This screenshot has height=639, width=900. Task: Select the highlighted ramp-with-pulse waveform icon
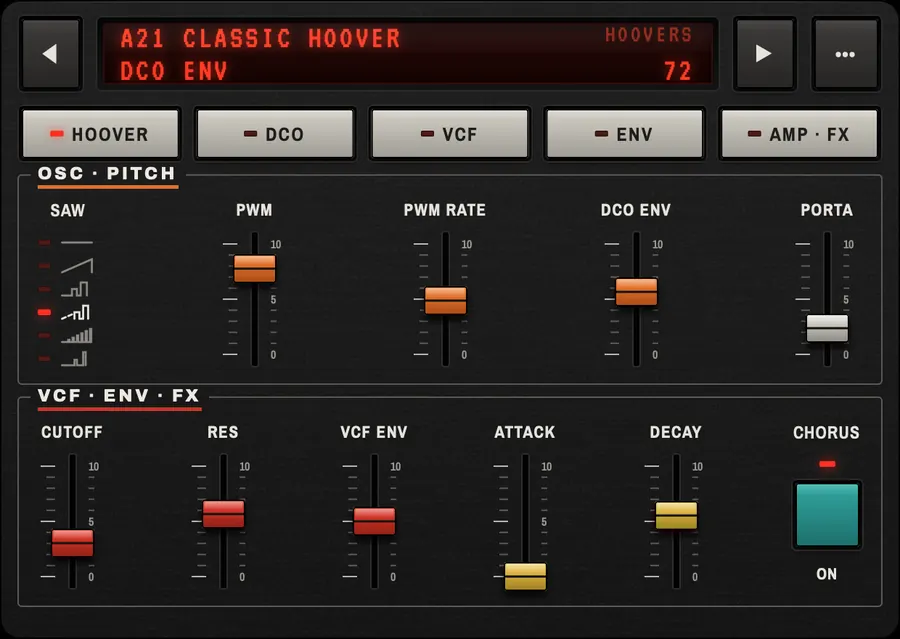coord(75,312)
